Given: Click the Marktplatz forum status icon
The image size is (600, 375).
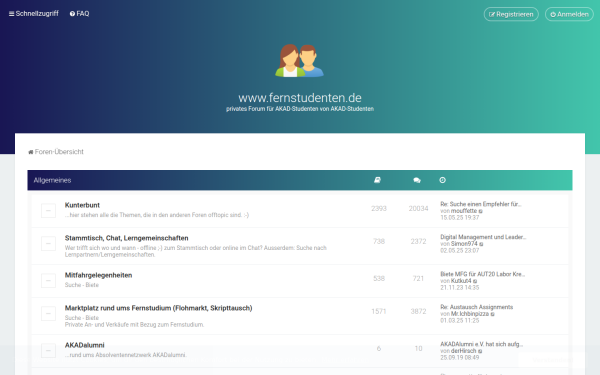Looking at the screenshot, I should click(x=48, y=313).
